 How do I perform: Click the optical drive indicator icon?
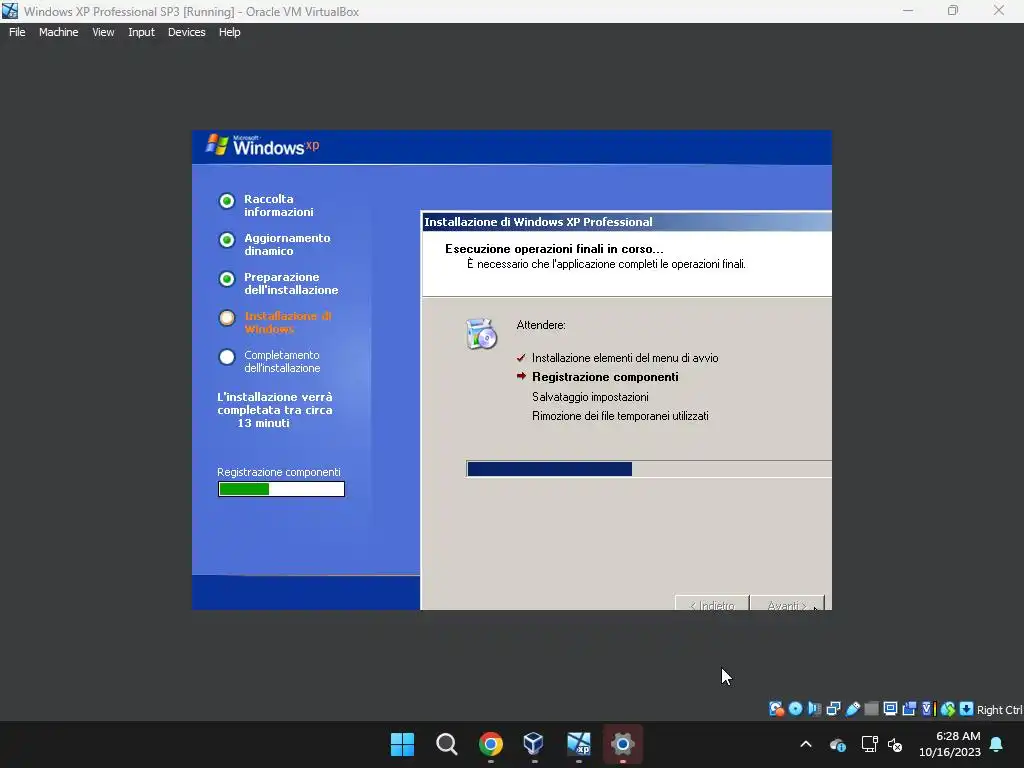pos(795,709)
